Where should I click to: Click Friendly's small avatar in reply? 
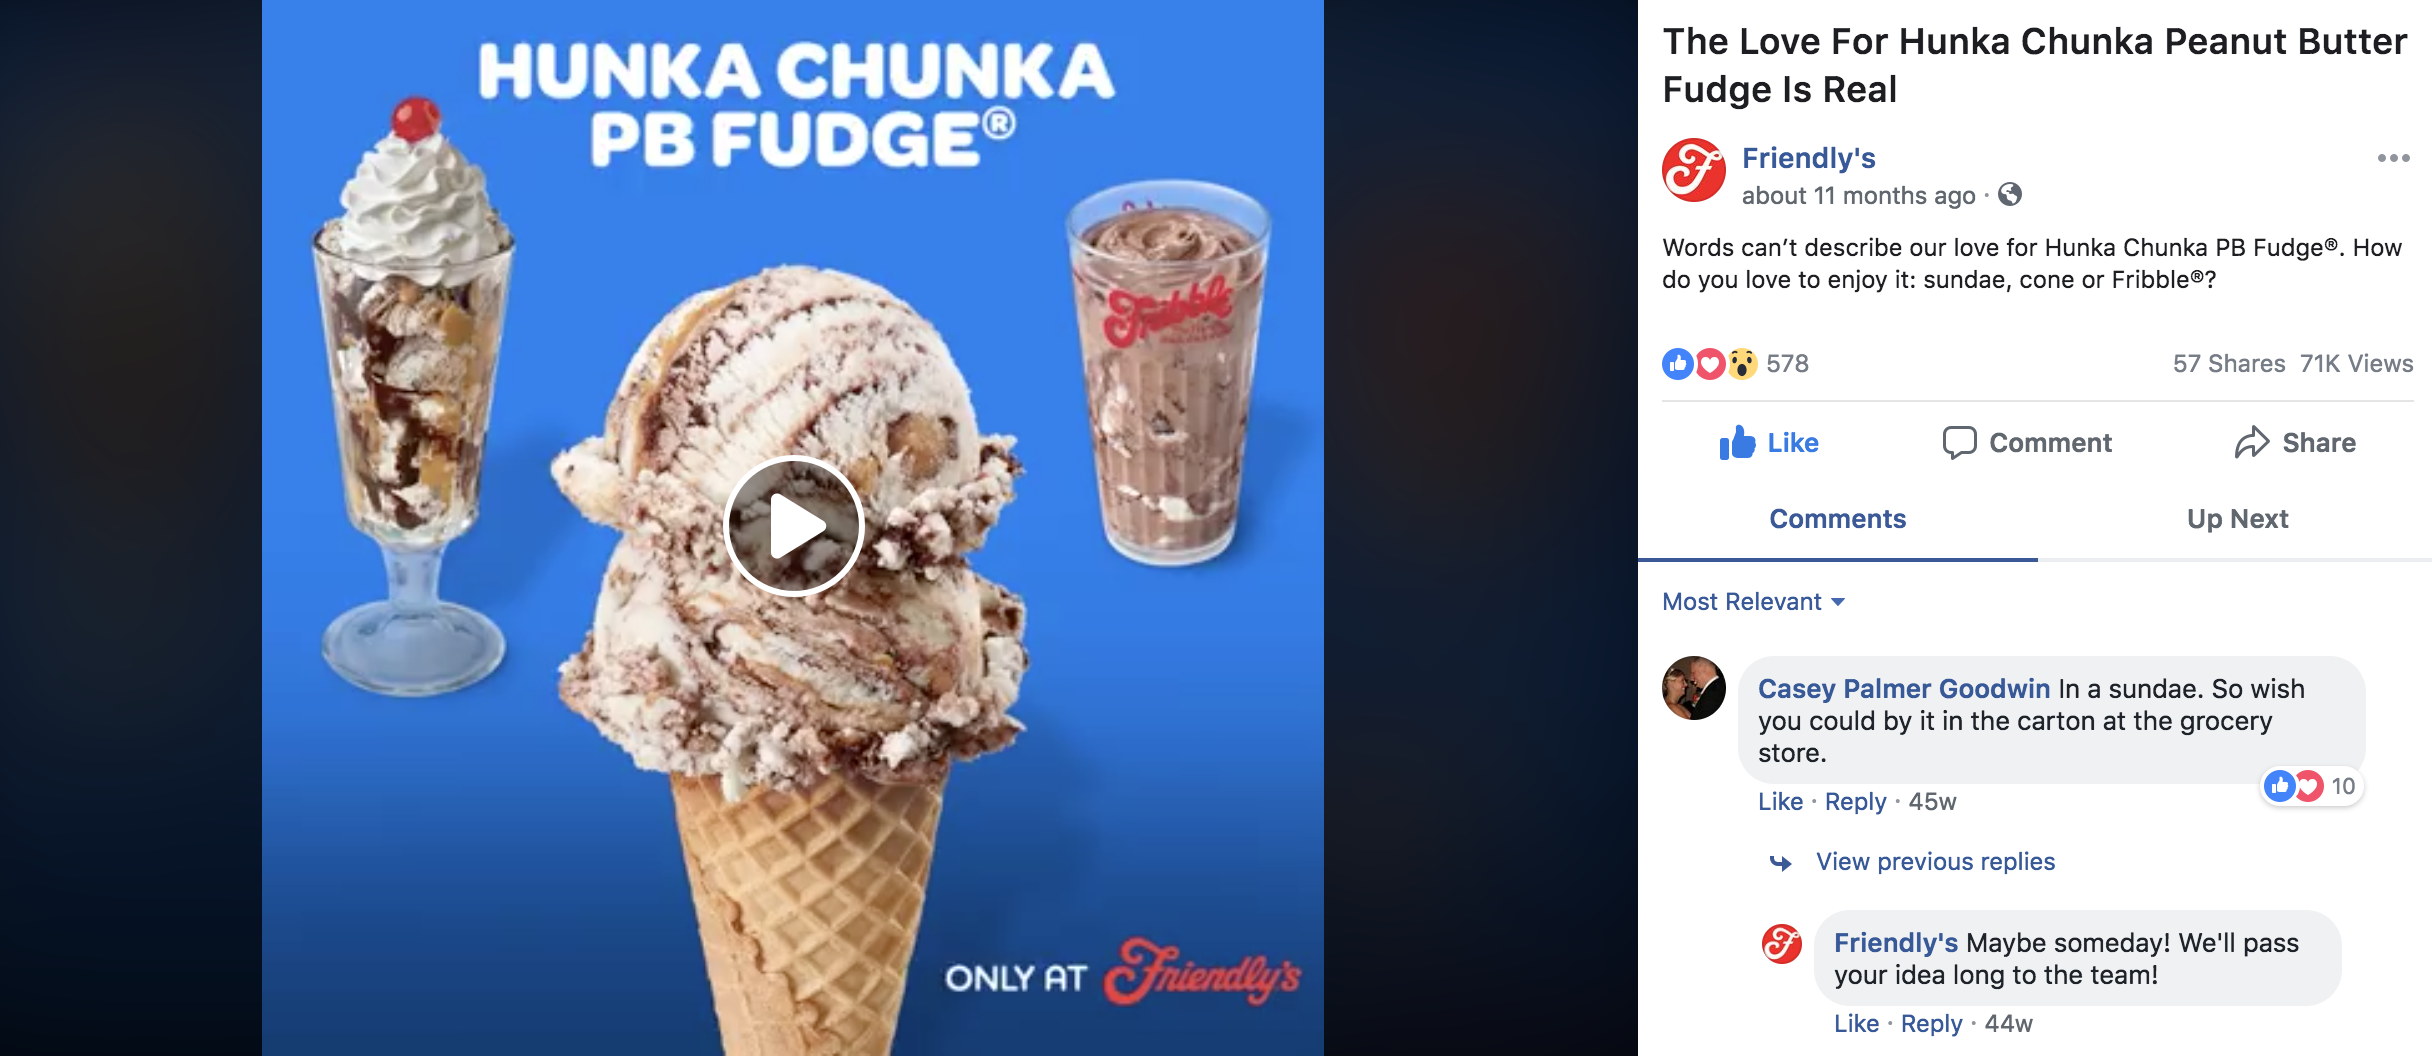pyautogui.click(x=1781, y=944)
